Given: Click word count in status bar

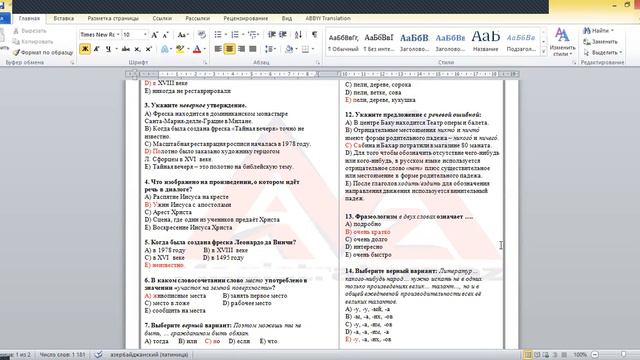Looking at the screenshot, I should click(x=62, y=355).
